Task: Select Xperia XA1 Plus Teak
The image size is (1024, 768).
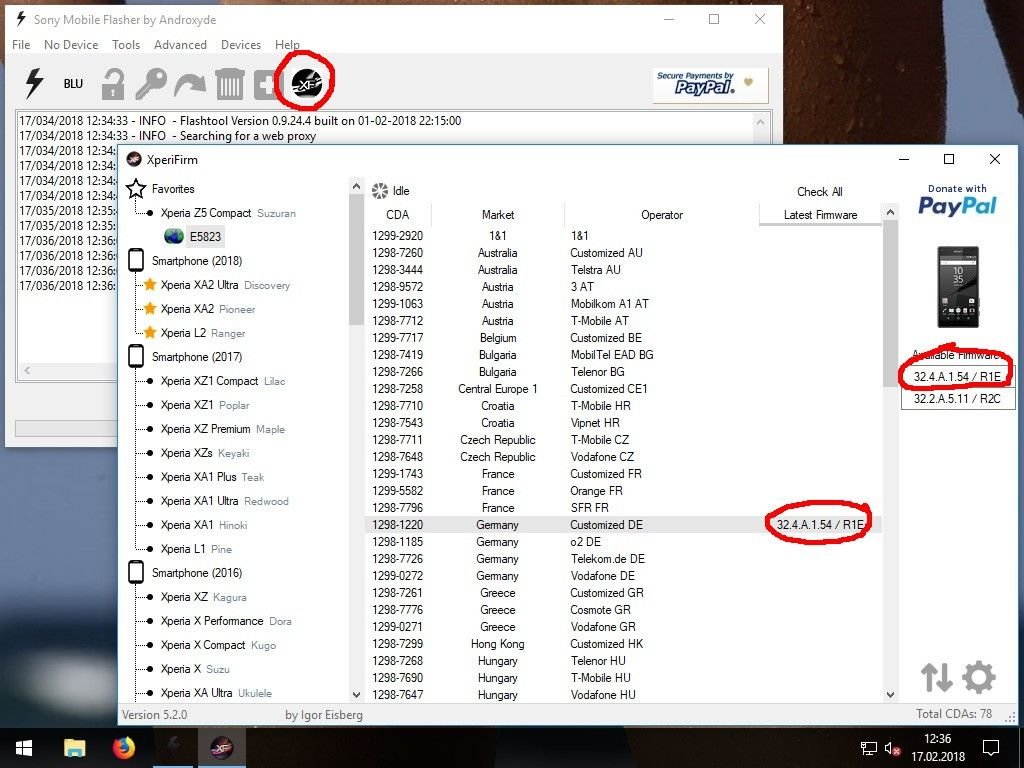Action: point(212,477)
